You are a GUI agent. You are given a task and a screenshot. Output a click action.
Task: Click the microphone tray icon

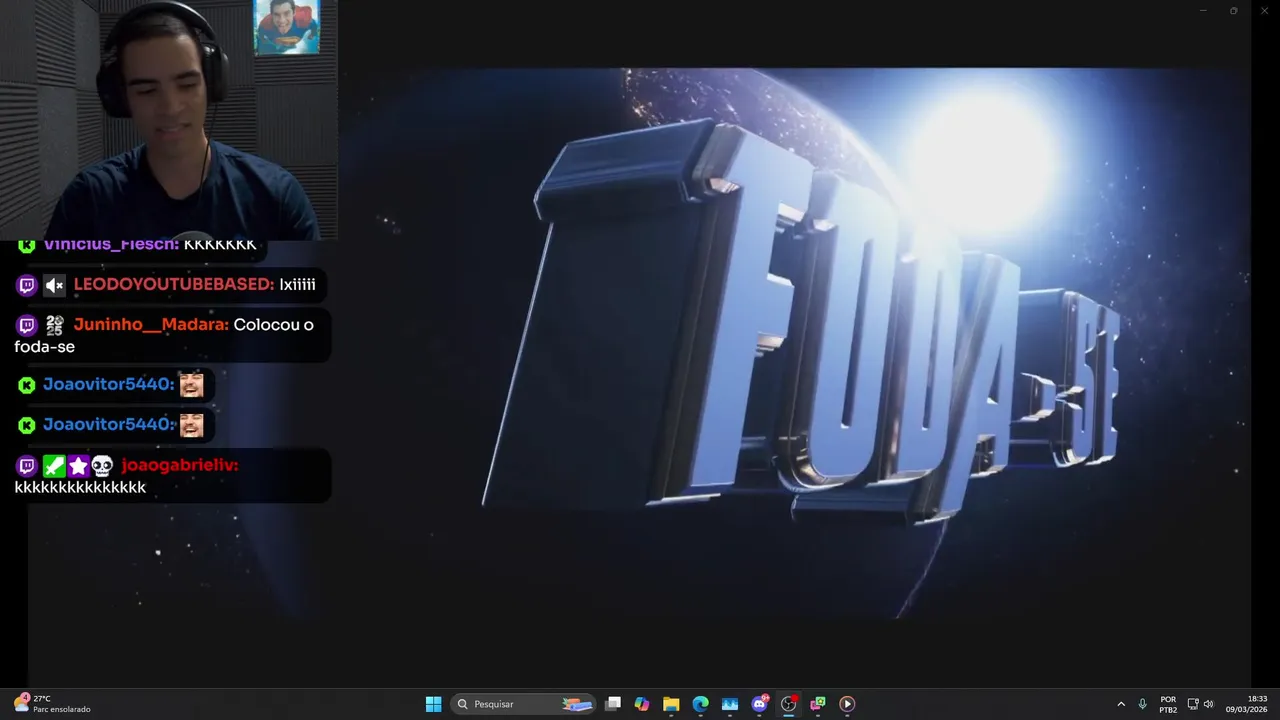1142,704
